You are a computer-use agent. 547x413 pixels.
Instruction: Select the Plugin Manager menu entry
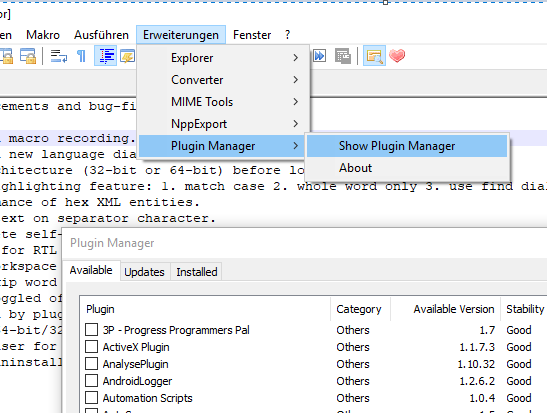(x=223, y=146)
